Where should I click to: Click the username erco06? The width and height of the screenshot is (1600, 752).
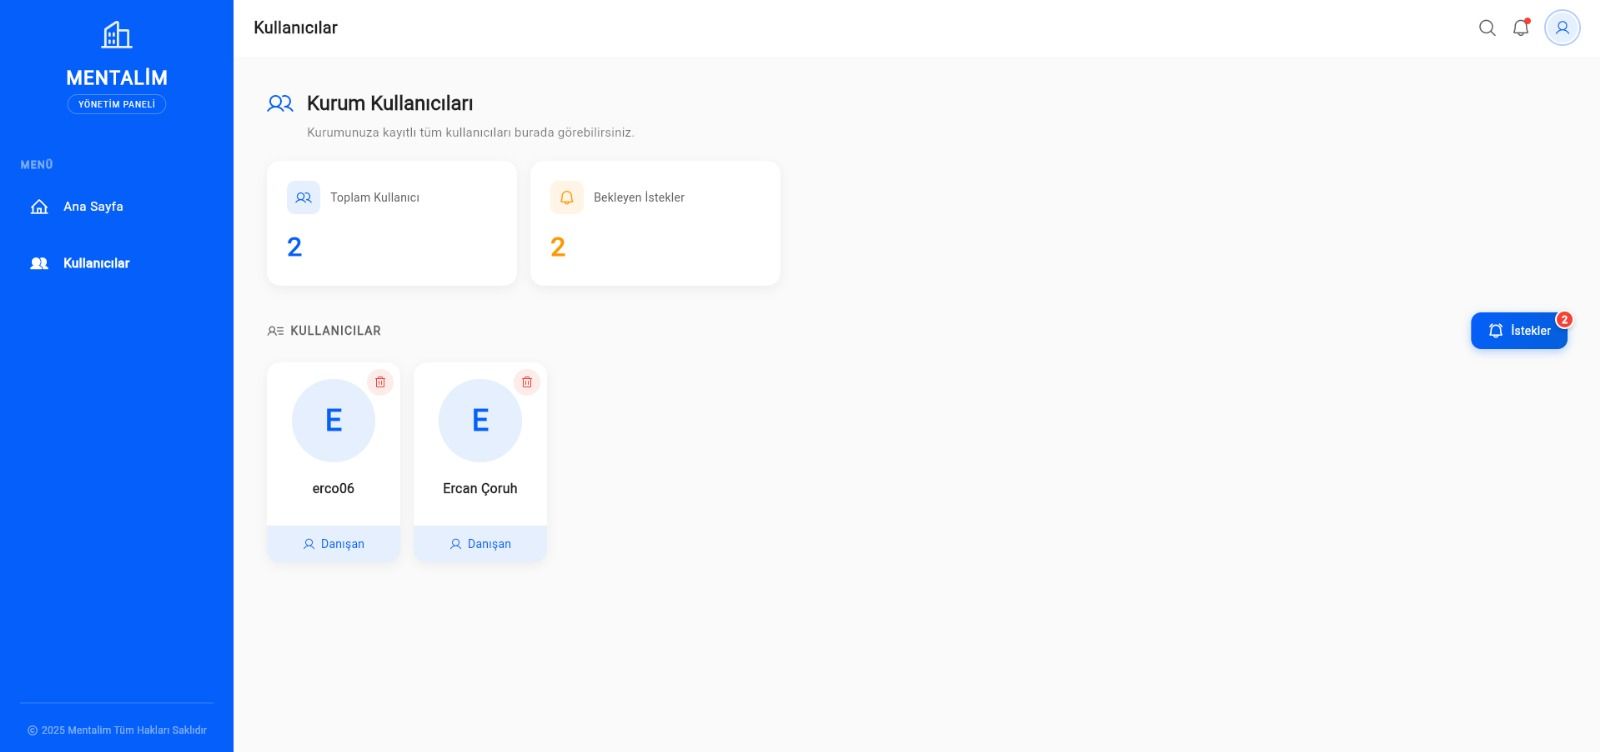pos(334,489)
